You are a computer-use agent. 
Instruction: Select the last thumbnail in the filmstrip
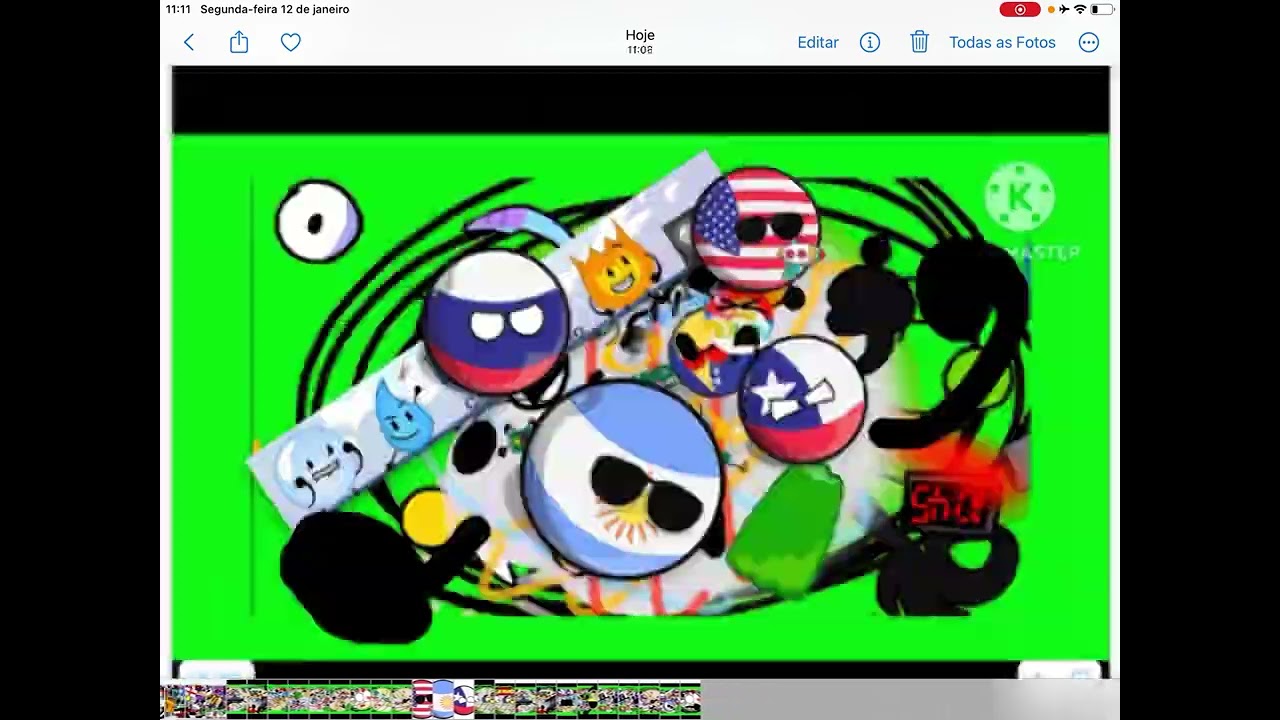click(692, 700)
